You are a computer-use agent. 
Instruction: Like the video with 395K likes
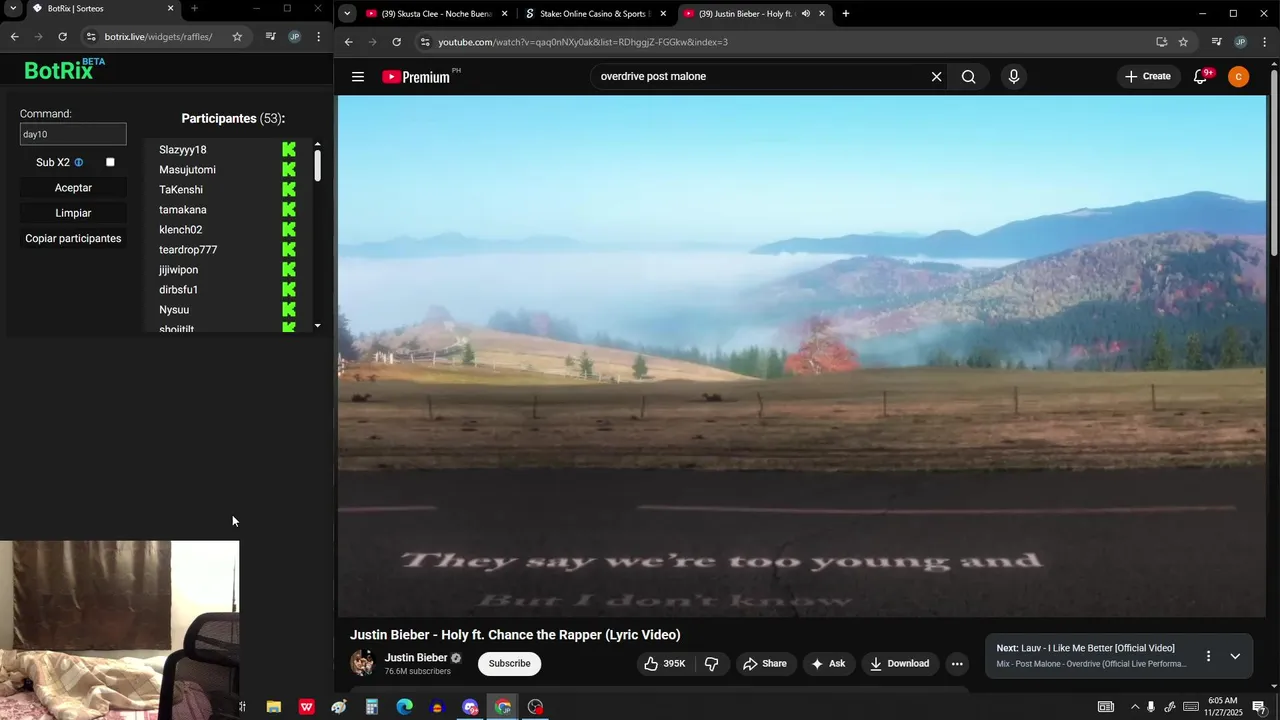coord(665,664)
